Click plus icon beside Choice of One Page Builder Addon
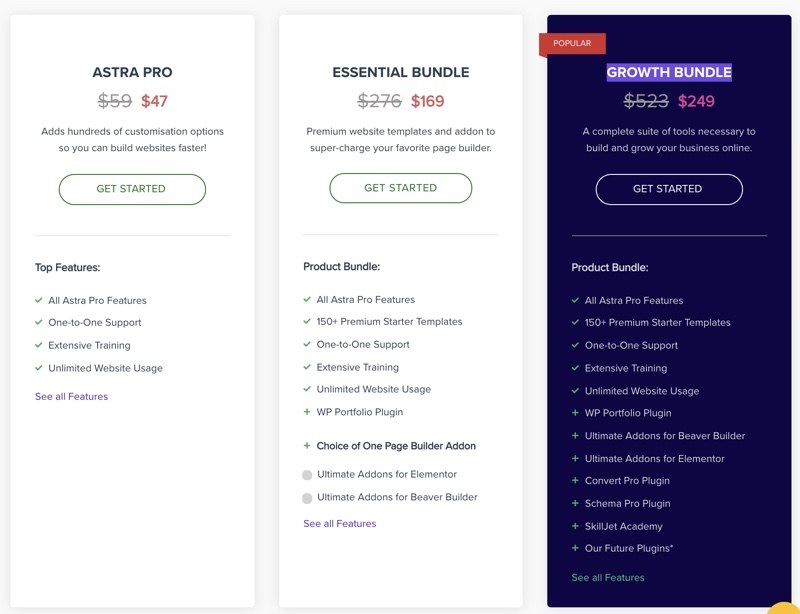This screenshot has height=614, width=800. [307, 446]
